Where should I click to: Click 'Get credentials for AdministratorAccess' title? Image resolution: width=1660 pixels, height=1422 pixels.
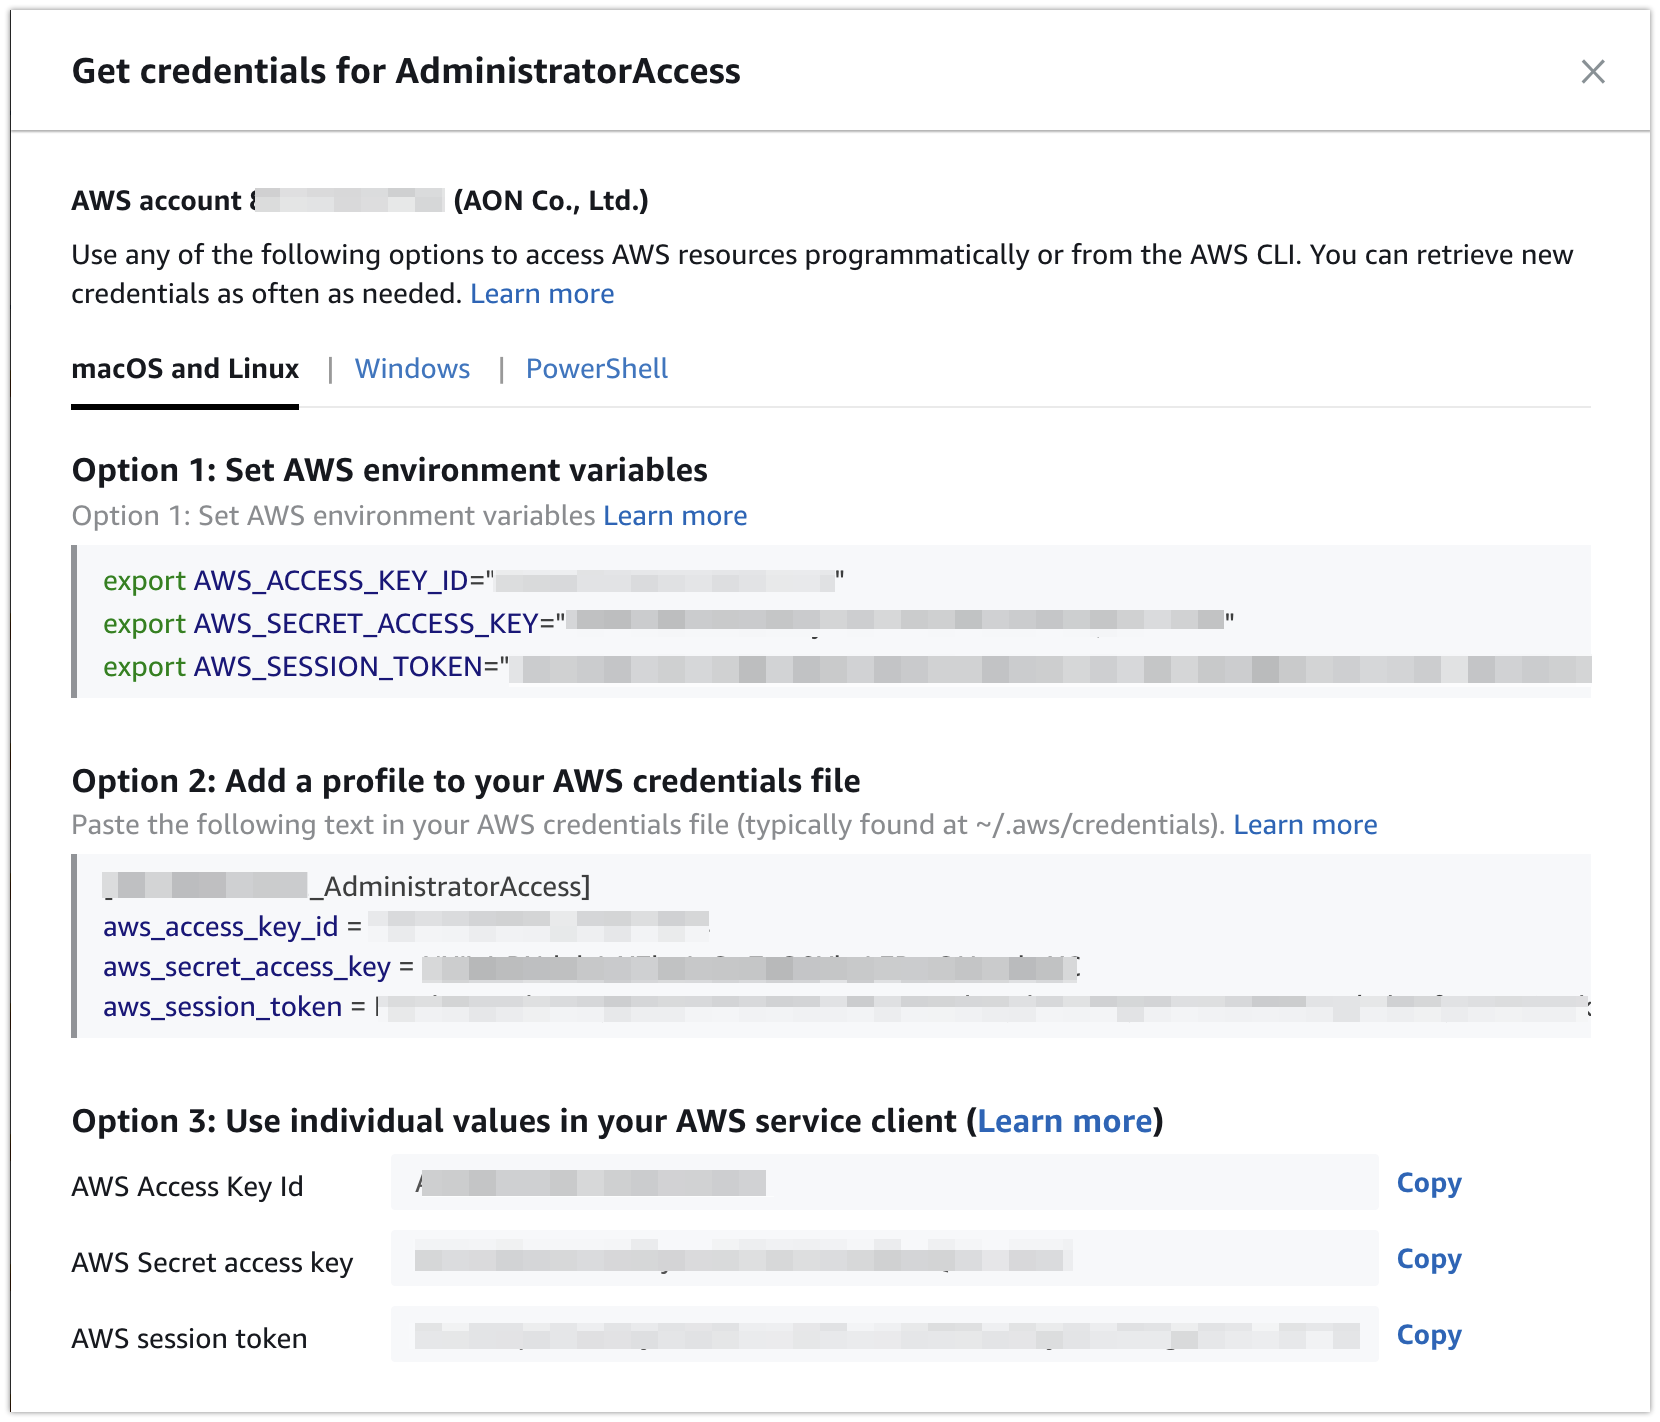tap(406, 71)
